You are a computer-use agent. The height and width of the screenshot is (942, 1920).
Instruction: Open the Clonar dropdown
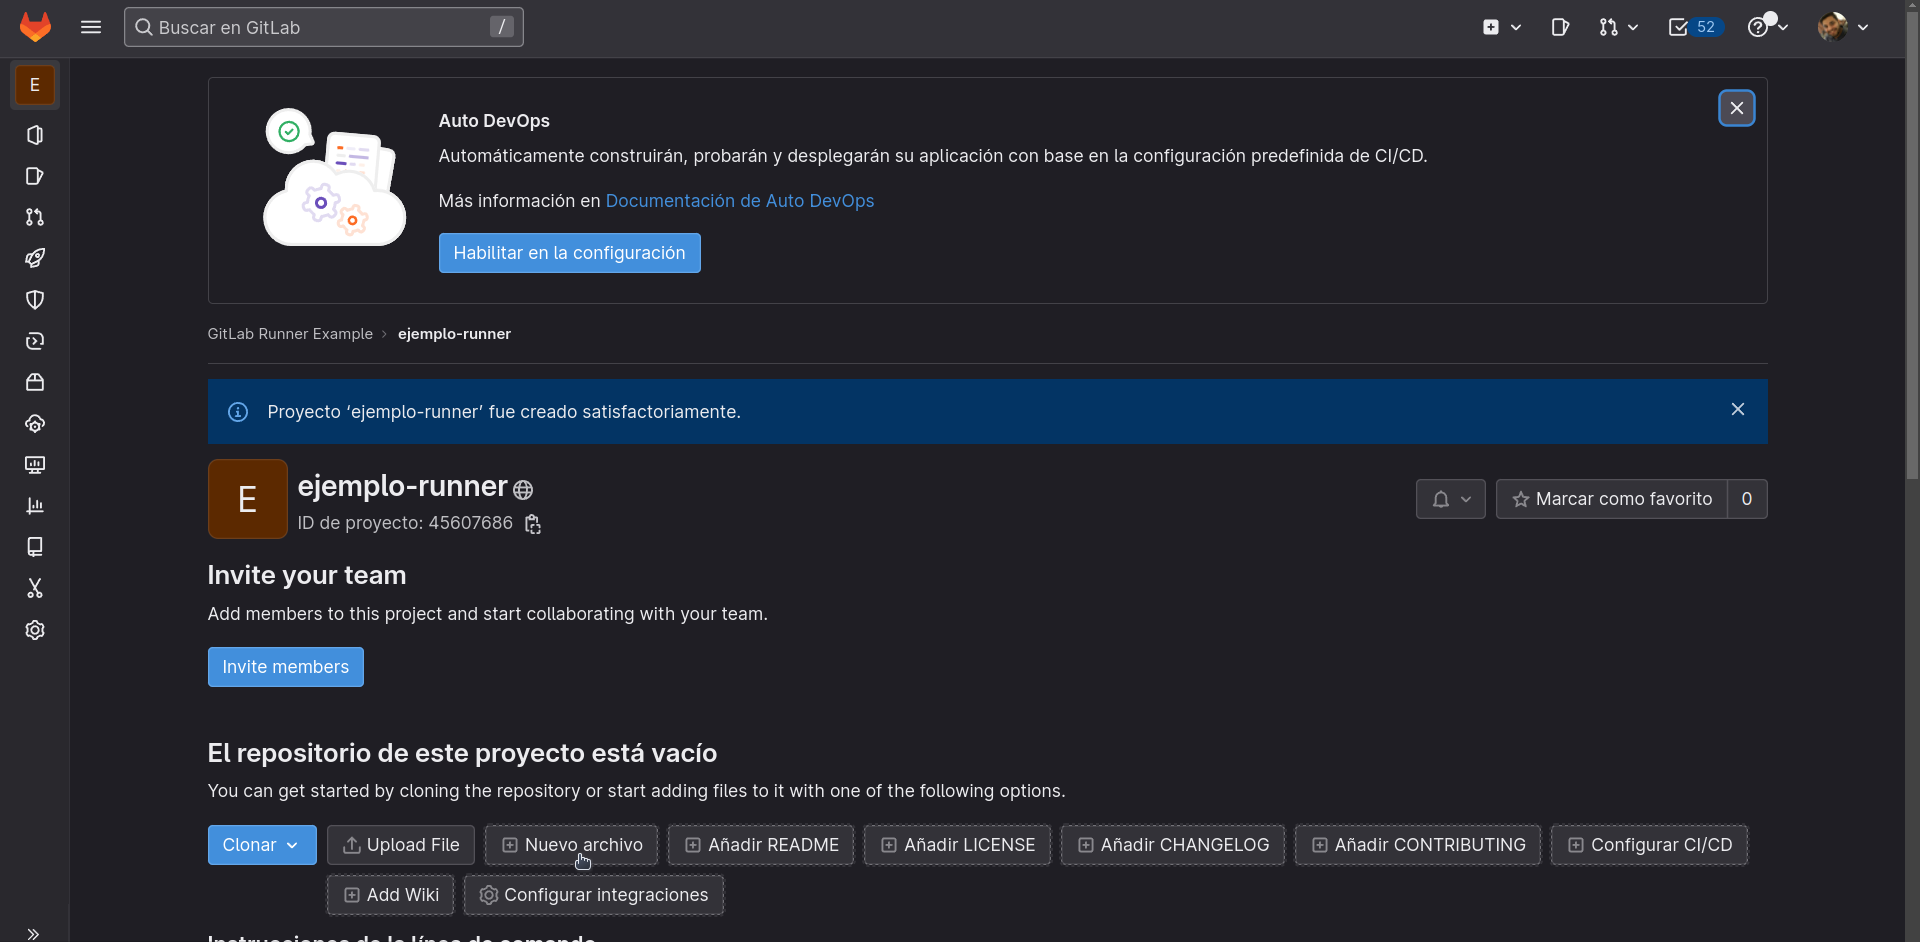pyautogui.click(x=262, y=845)
